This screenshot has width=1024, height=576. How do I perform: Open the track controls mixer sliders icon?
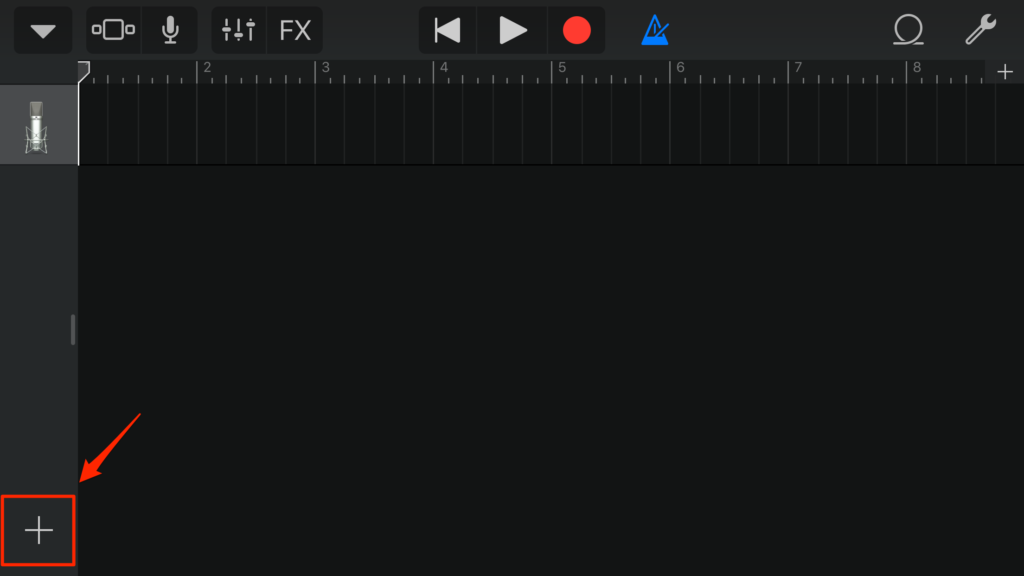(238, 30)
